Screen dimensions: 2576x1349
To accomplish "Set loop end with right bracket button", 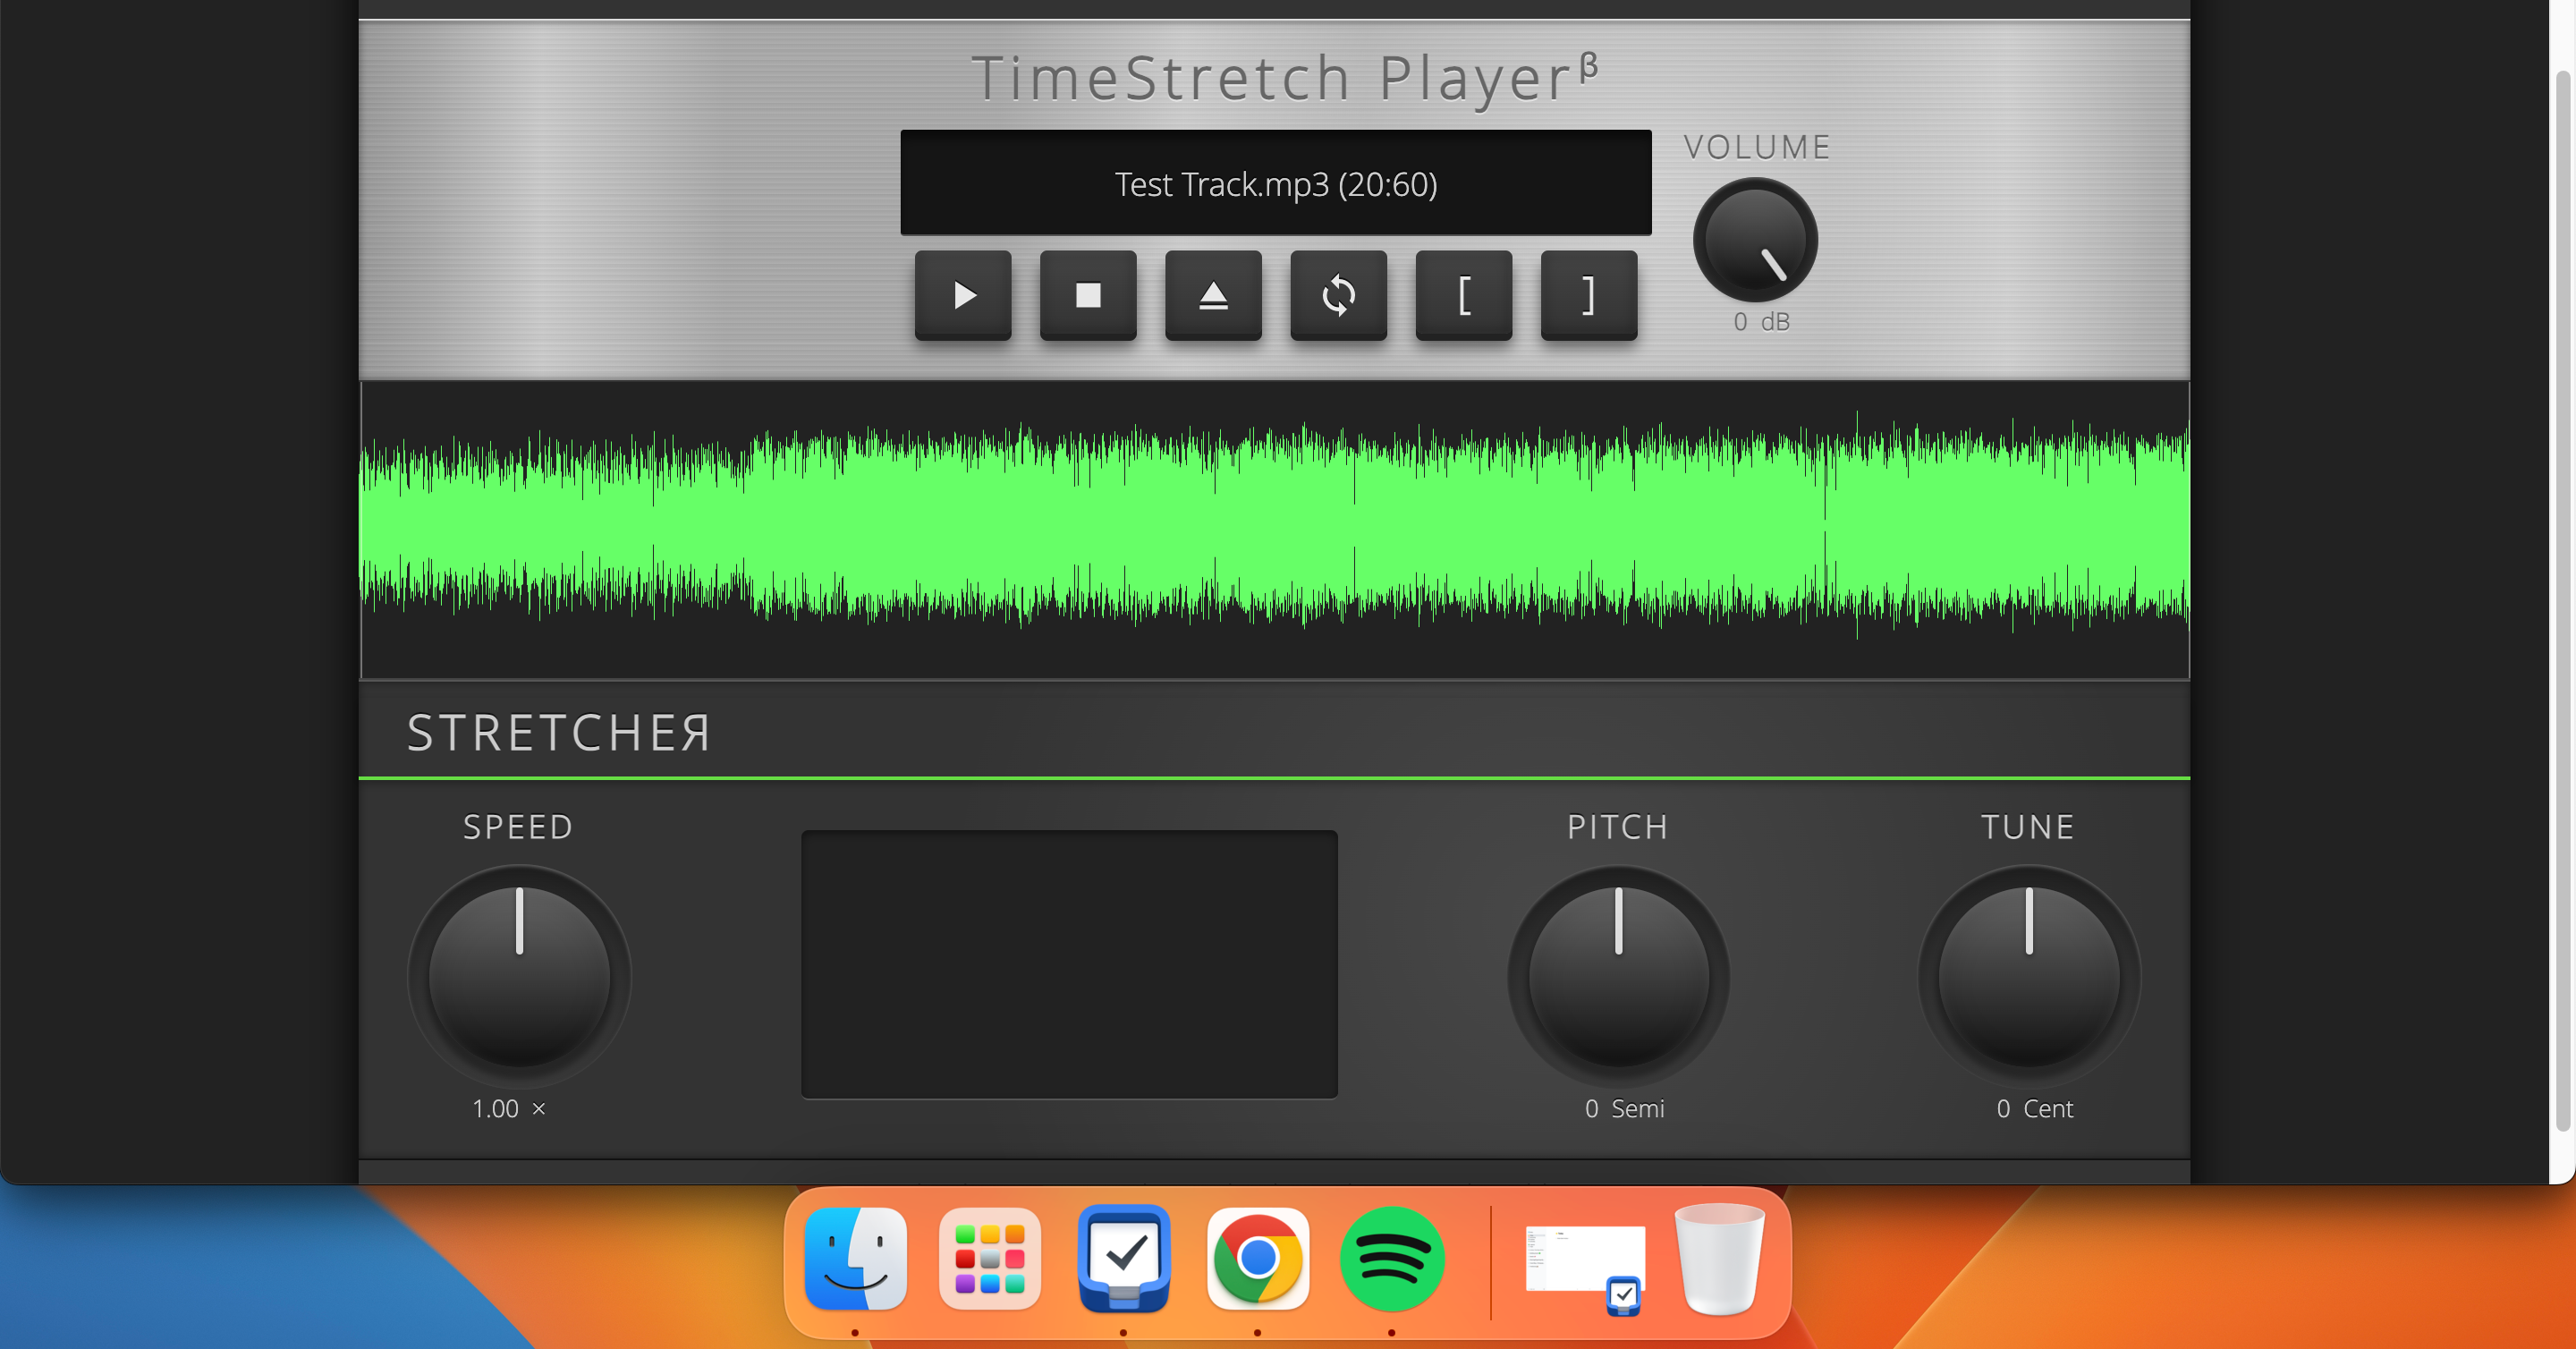I will pyautogui.click(x=1588, y=295).
